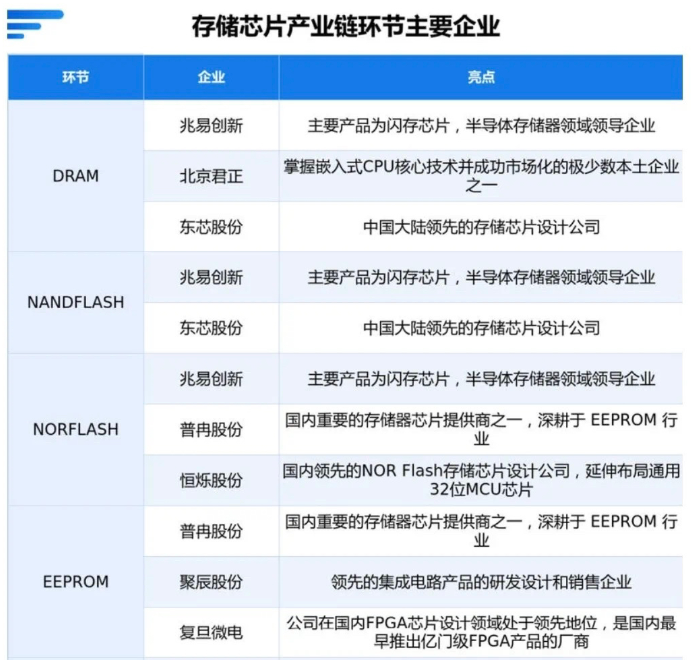Image resolution: width=691 pixels, height=660 pixels.
Task: Select 复旦微电 highlight about FPGA芯片设计领域
Action: (481, 632)
